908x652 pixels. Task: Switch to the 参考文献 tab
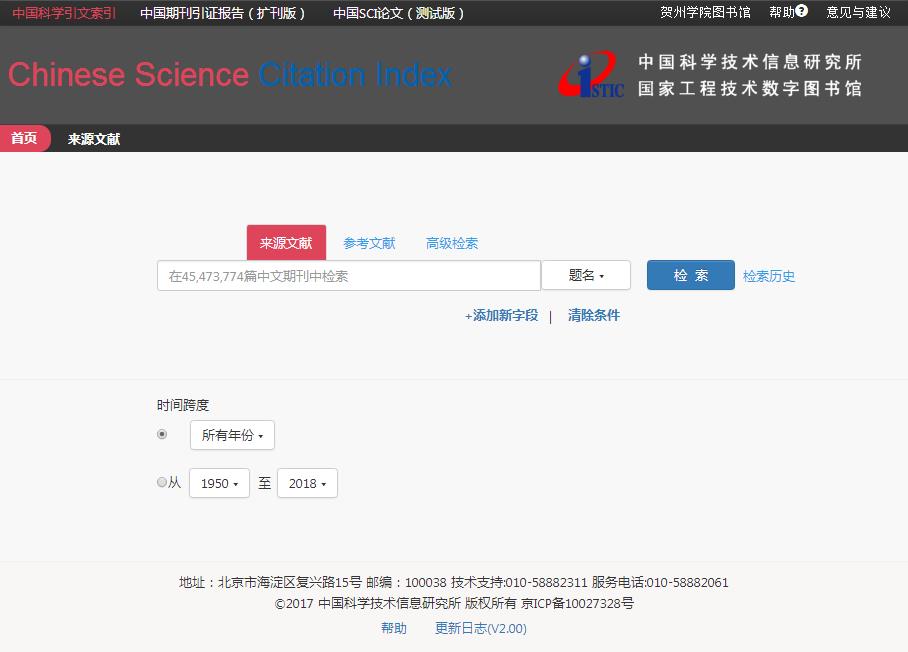pos(369,243)
